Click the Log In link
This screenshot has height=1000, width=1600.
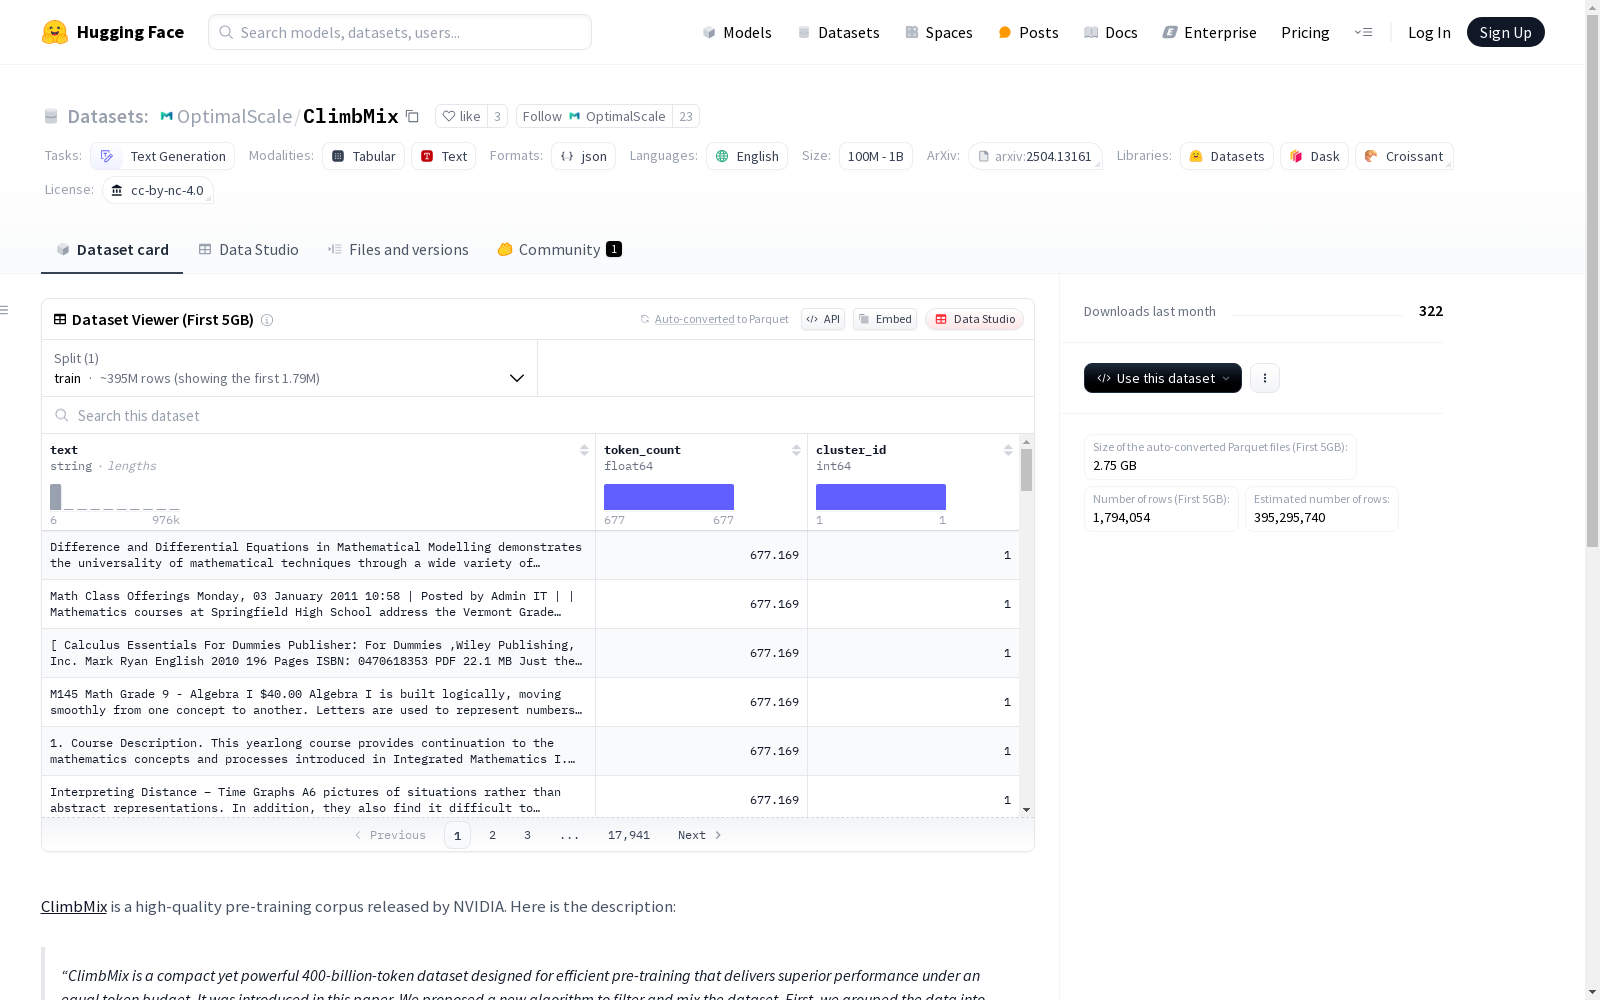tap(1429, 32)
